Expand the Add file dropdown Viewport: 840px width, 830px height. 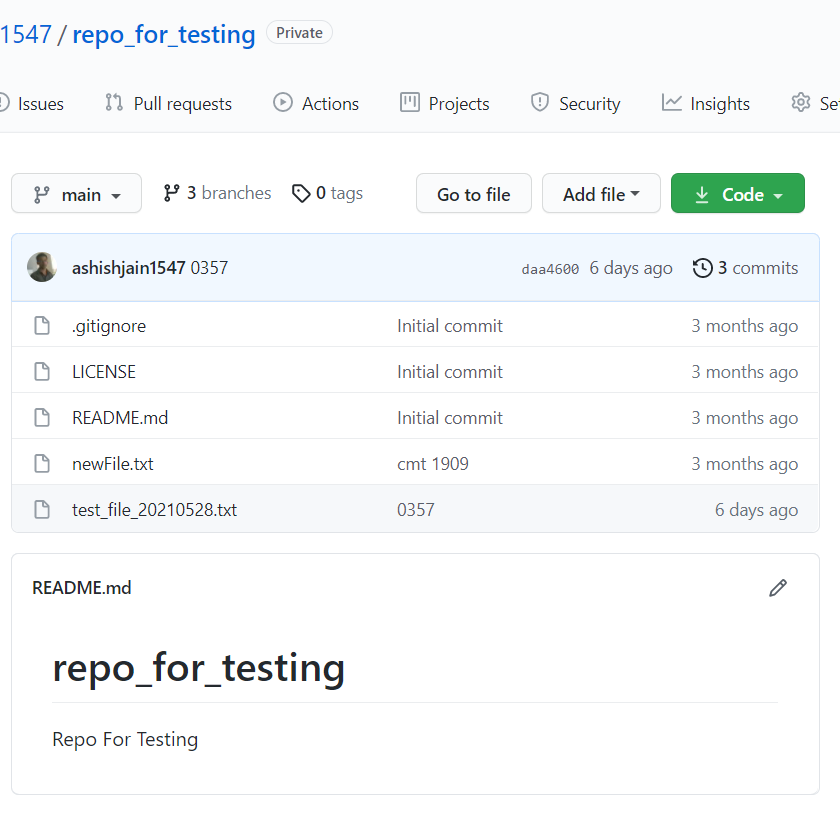[601, 192]
